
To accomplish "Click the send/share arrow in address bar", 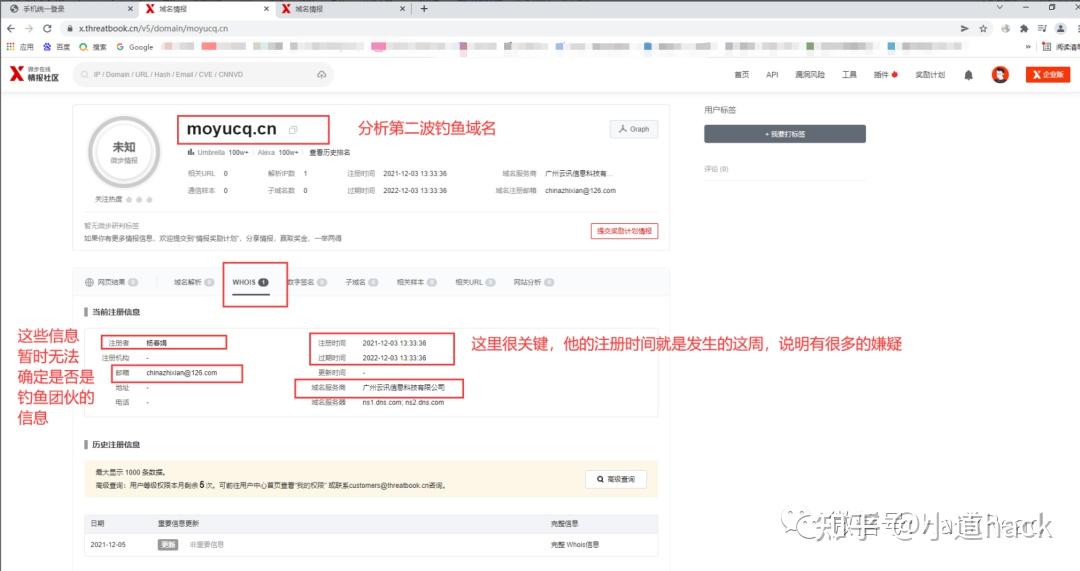I will (964, 28).
